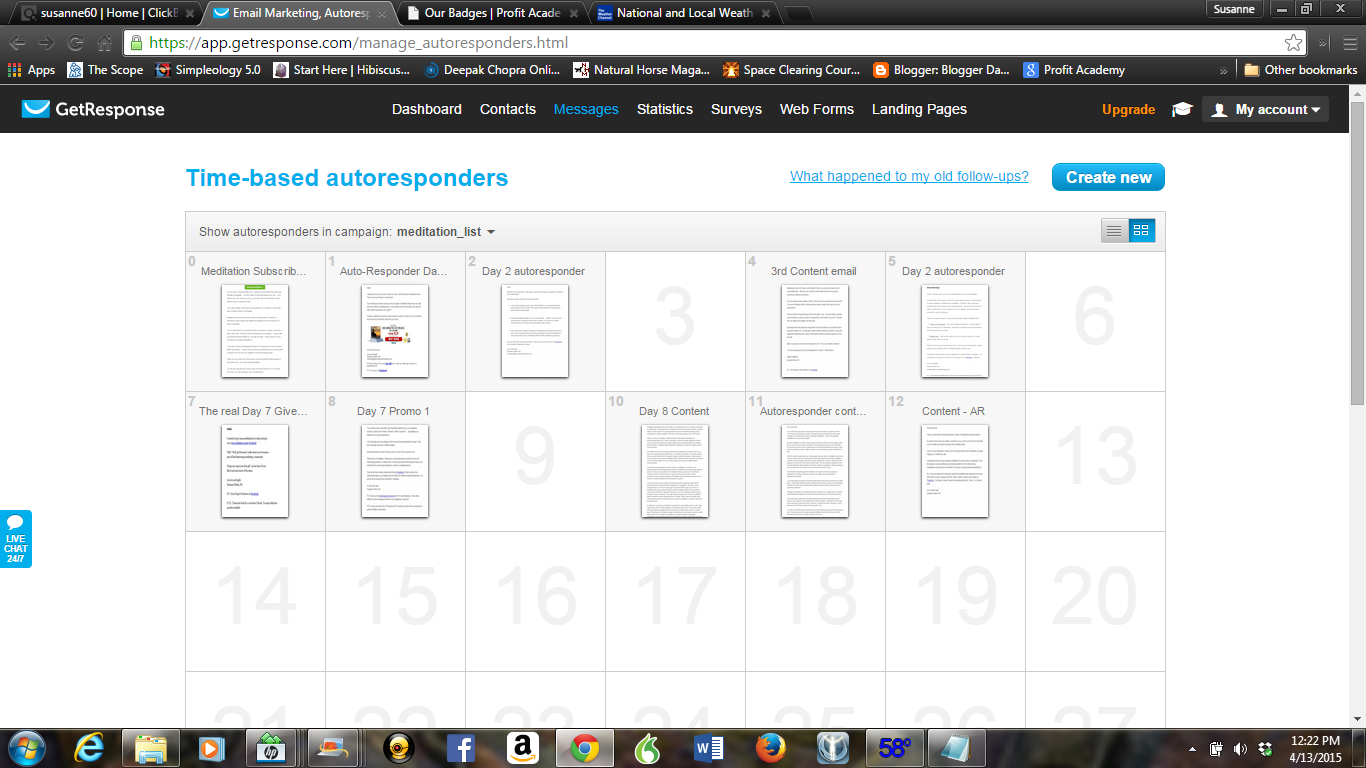The width and height of the screenshot is (1366, 768).
Task: Open the Apps bookmarks shortcut
Action: click(x=31, y=70)
